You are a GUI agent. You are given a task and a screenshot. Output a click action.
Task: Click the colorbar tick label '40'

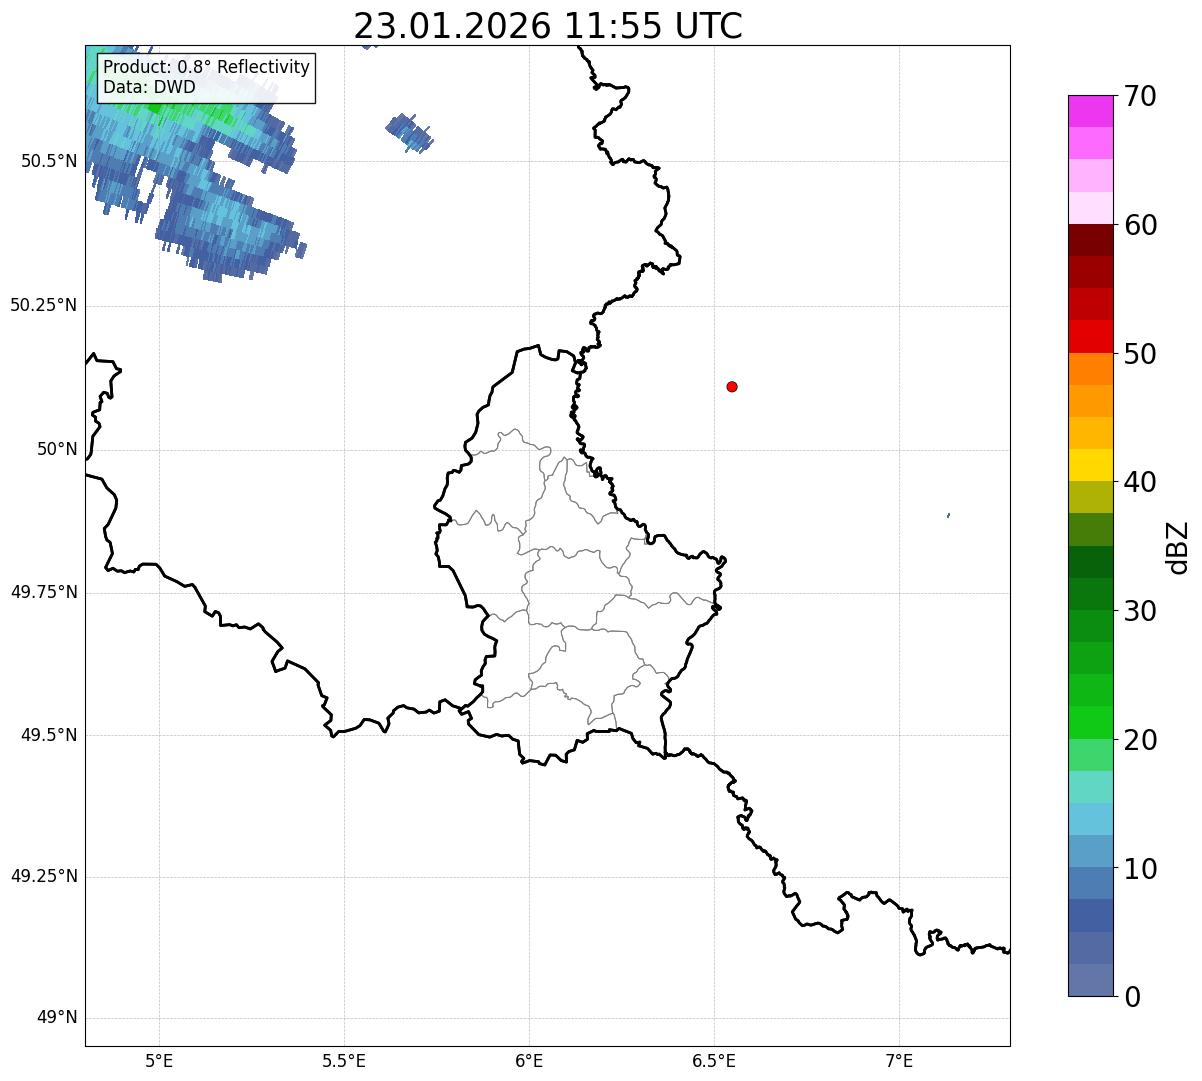(1140, 482)
